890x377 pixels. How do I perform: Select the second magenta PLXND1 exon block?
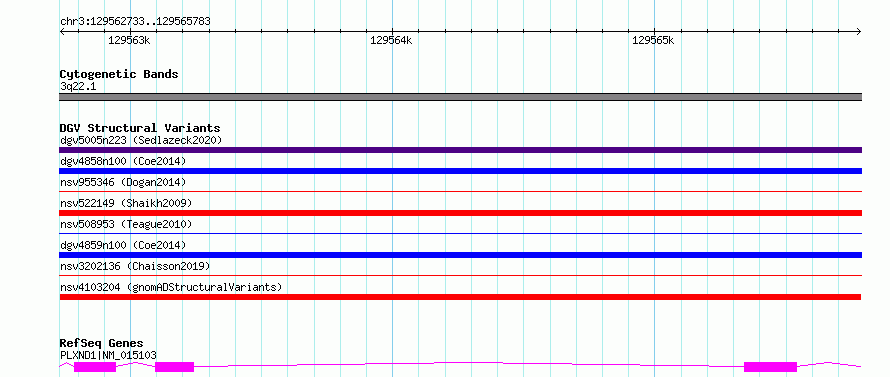174,367
